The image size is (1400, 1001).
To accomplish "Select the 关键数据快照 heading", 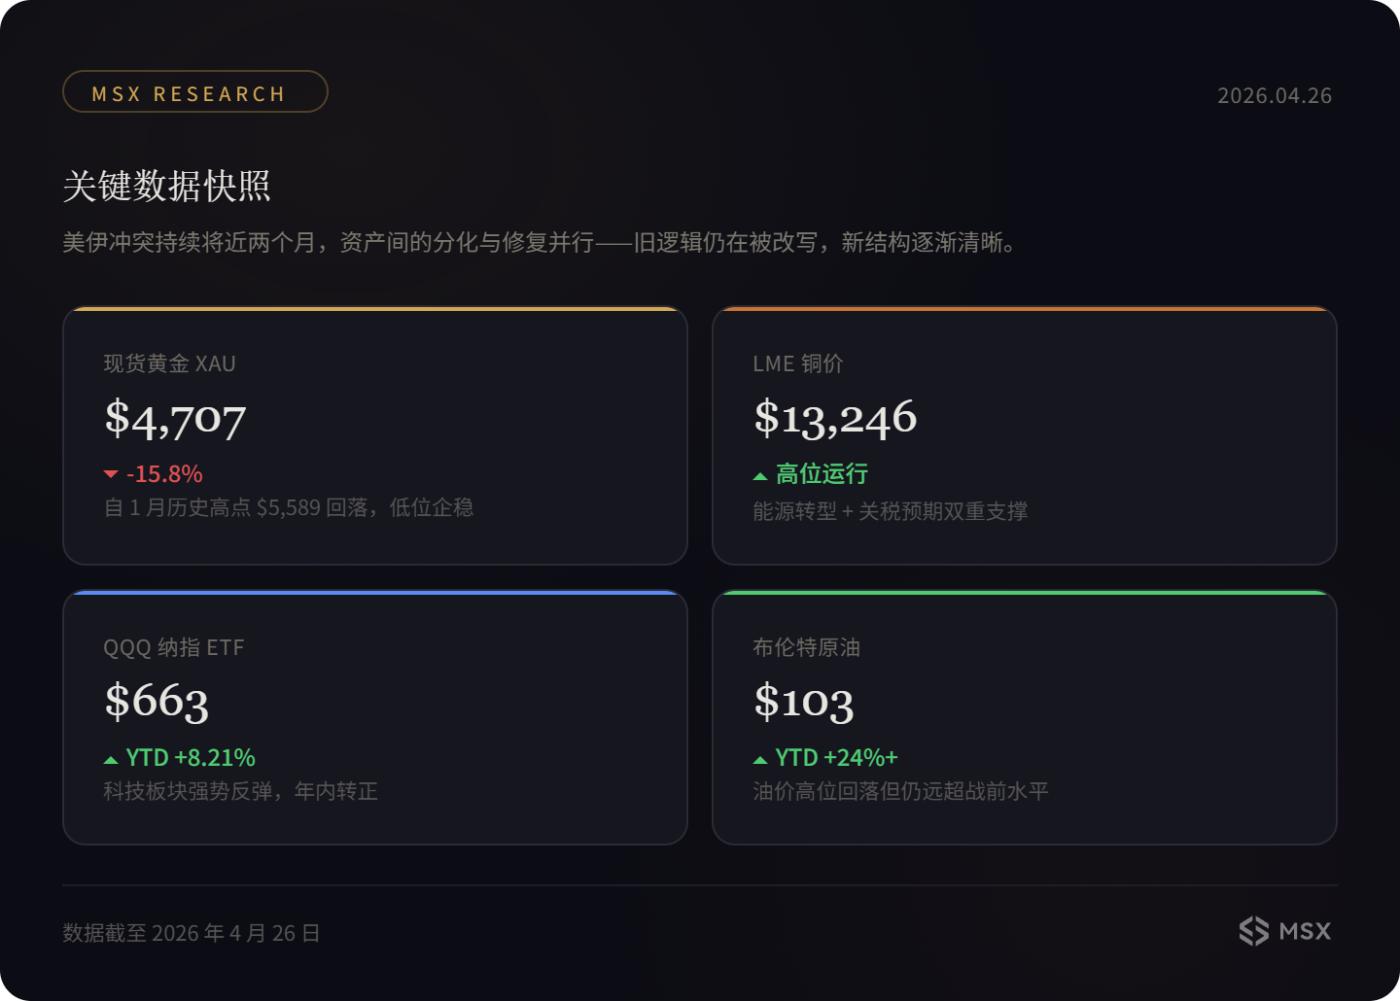I will [167, 186].
